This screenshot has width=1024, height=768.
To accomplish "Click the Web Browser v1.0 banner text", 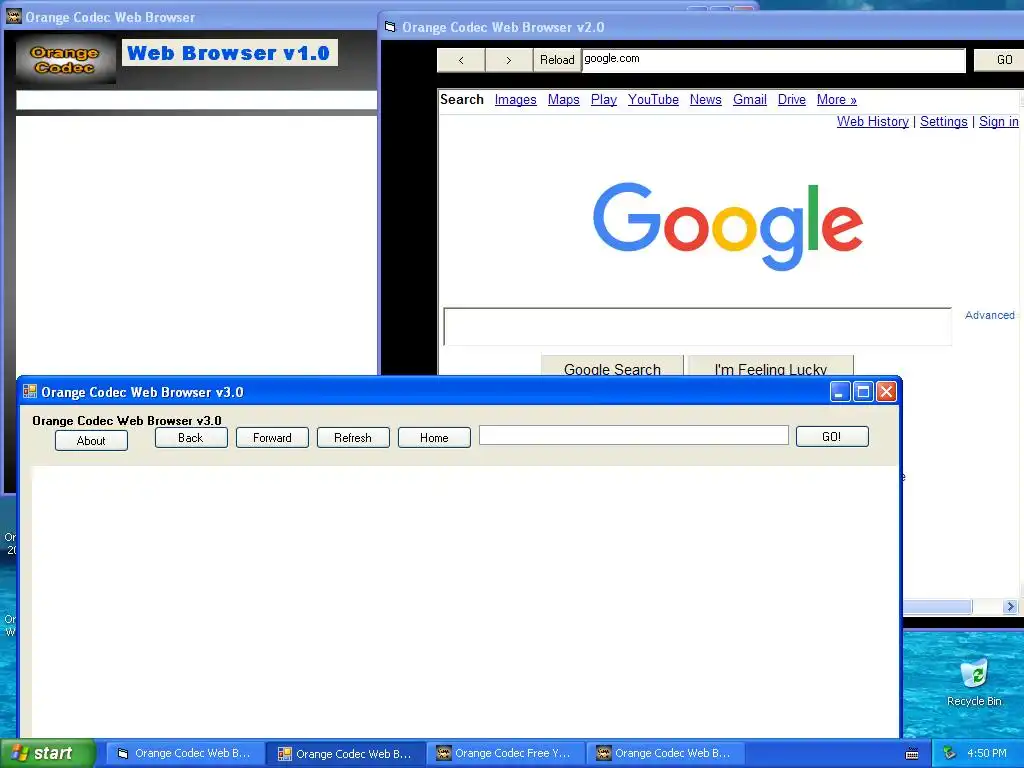I will point(229,53).
